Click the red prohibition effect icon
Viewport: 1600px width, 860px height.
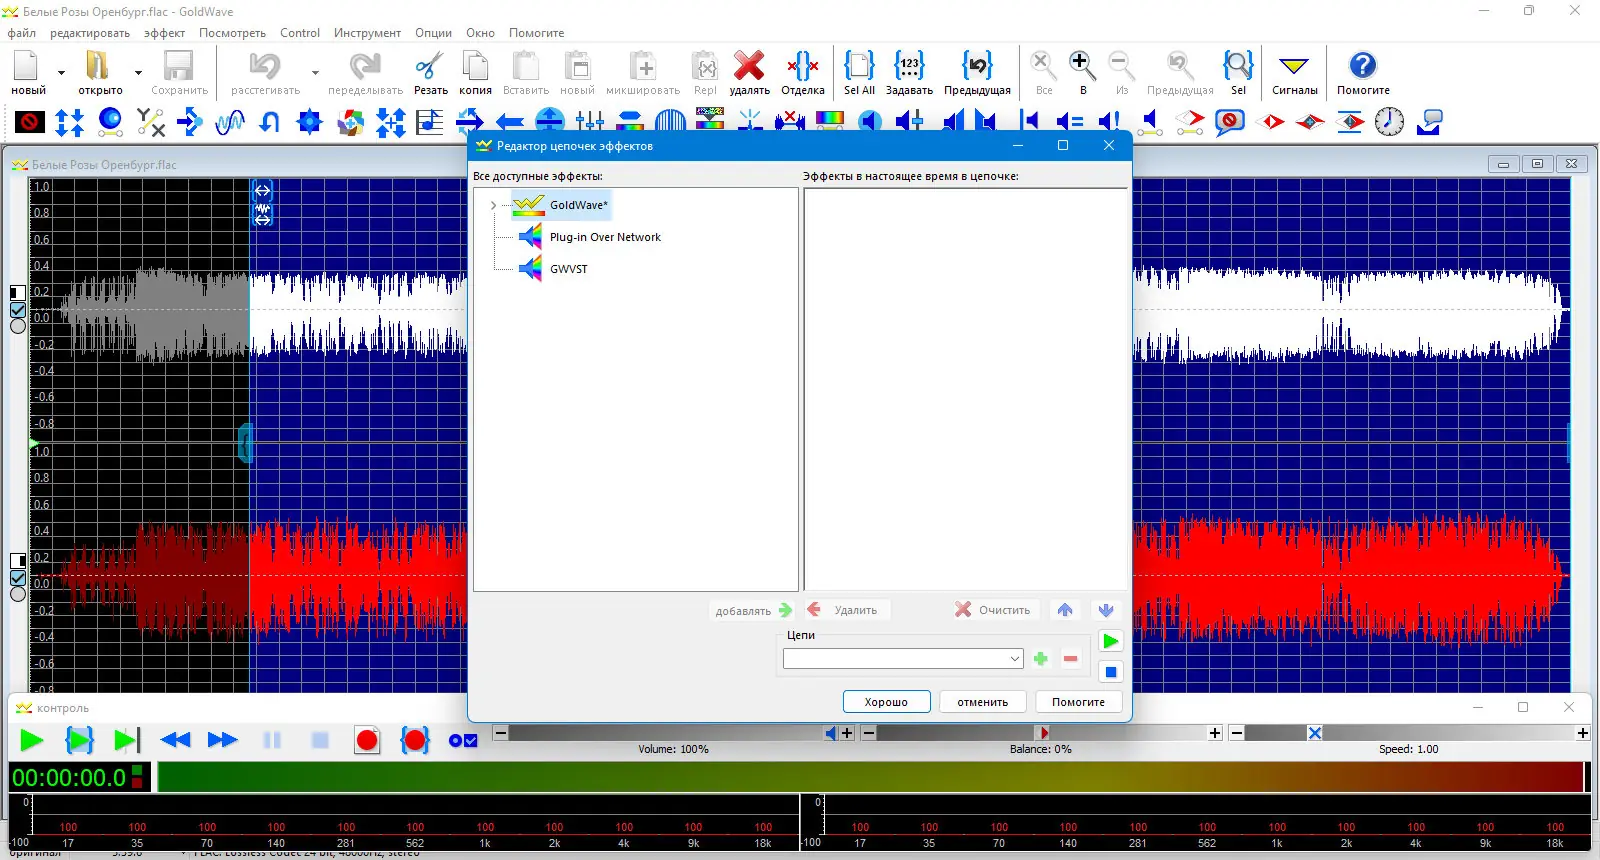click(x=30, y=122)
